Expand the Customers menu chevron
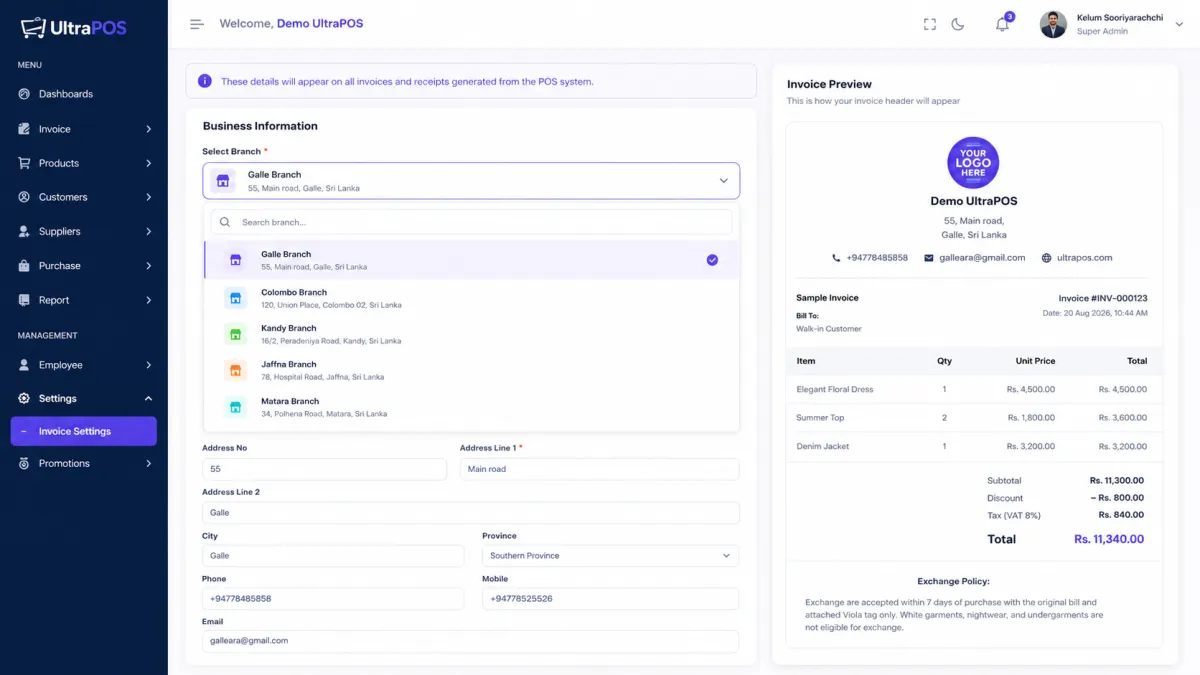Viewport: 1200px width, 675px height. coord(148,197)
